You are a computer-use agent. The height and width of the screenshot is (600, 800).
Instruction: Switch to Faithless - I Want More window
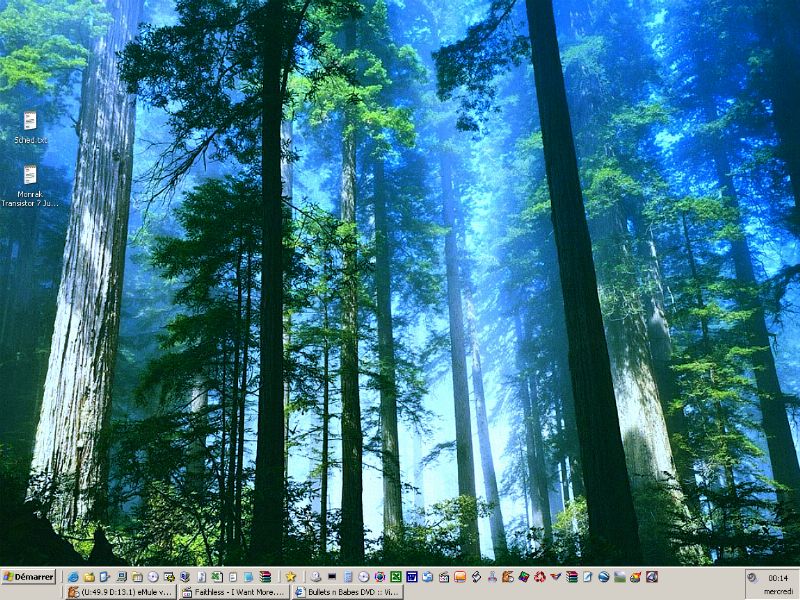234,592
